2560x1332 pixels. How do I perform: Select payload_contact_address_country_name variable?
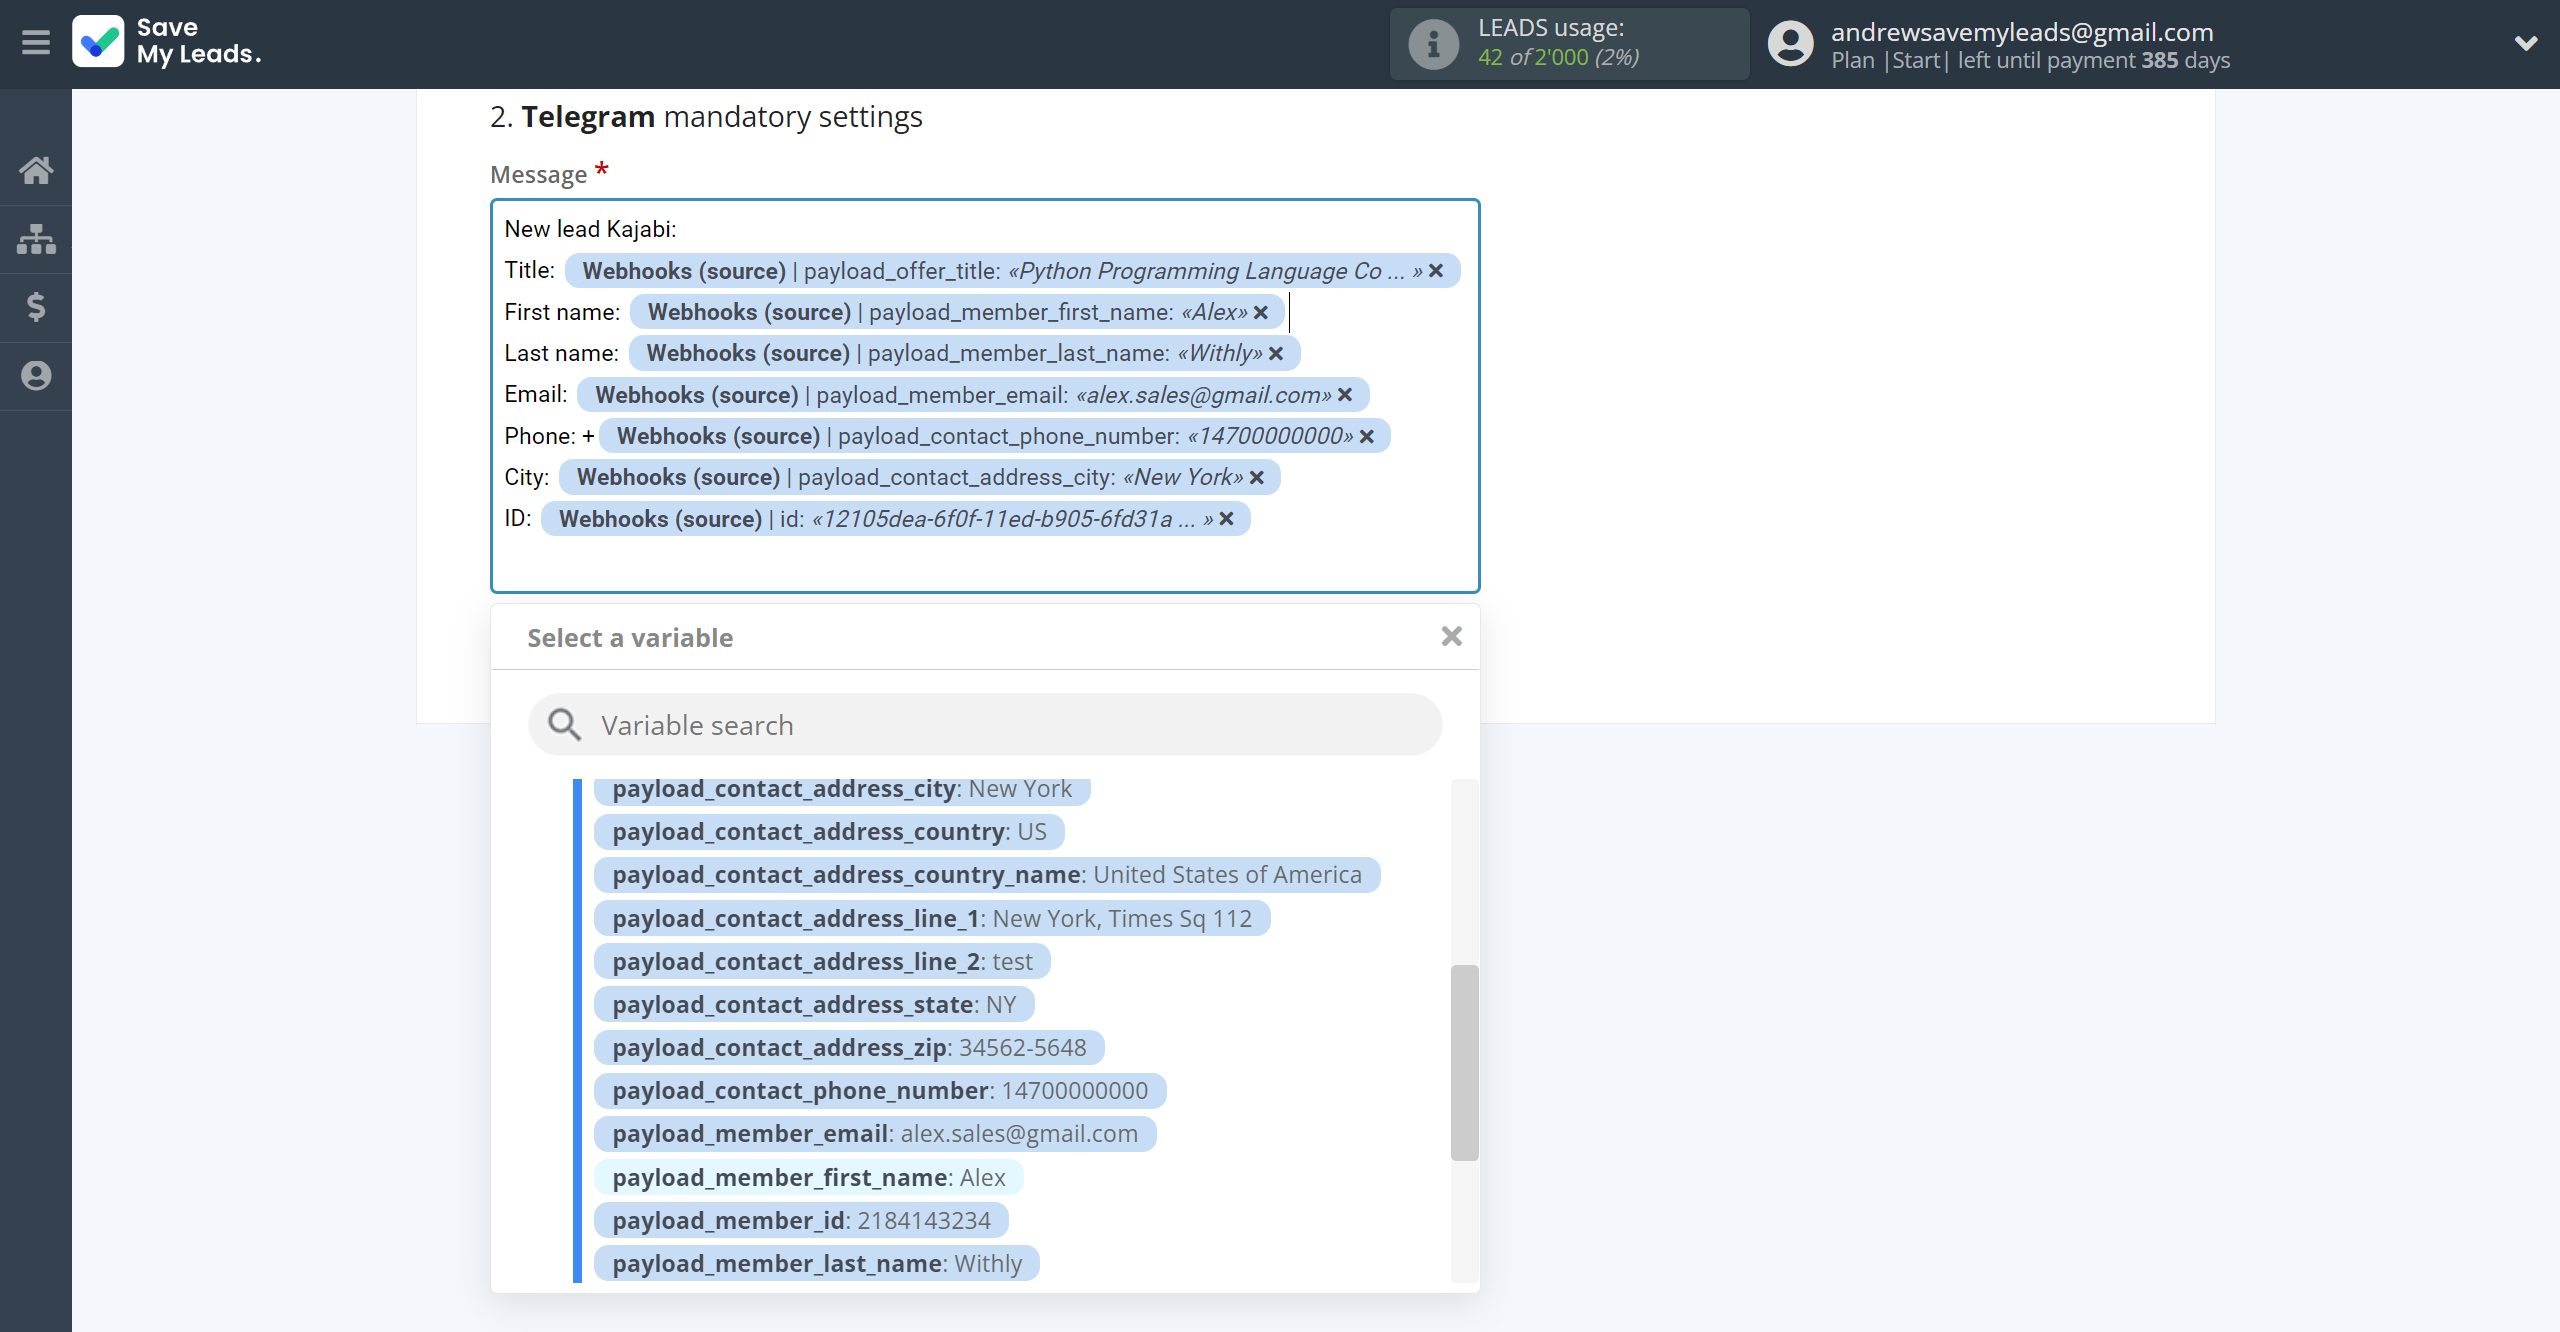987,875
